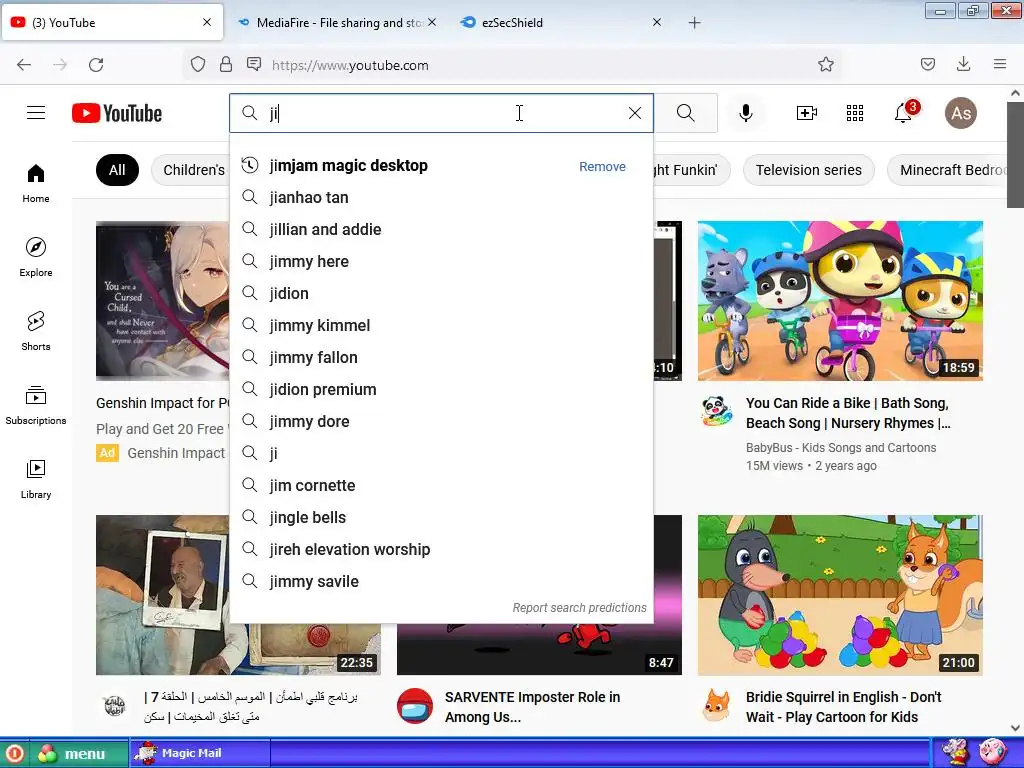Open notifications bell with 3 badge
The image size is (1024, 768).
click(x=905, y=112)
